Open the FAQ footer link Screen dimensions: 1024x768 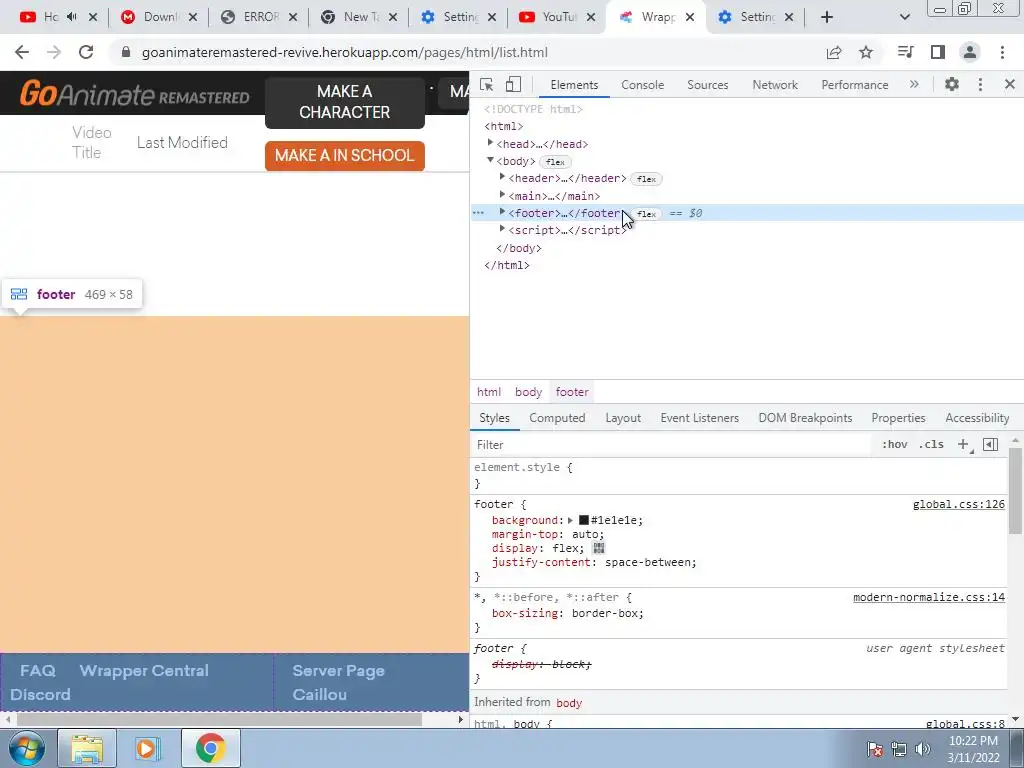(x=38, y=671)
